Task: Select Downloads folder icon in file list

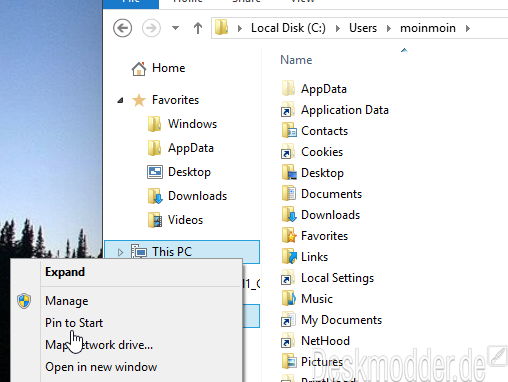Action: click(x=289, y=215)
